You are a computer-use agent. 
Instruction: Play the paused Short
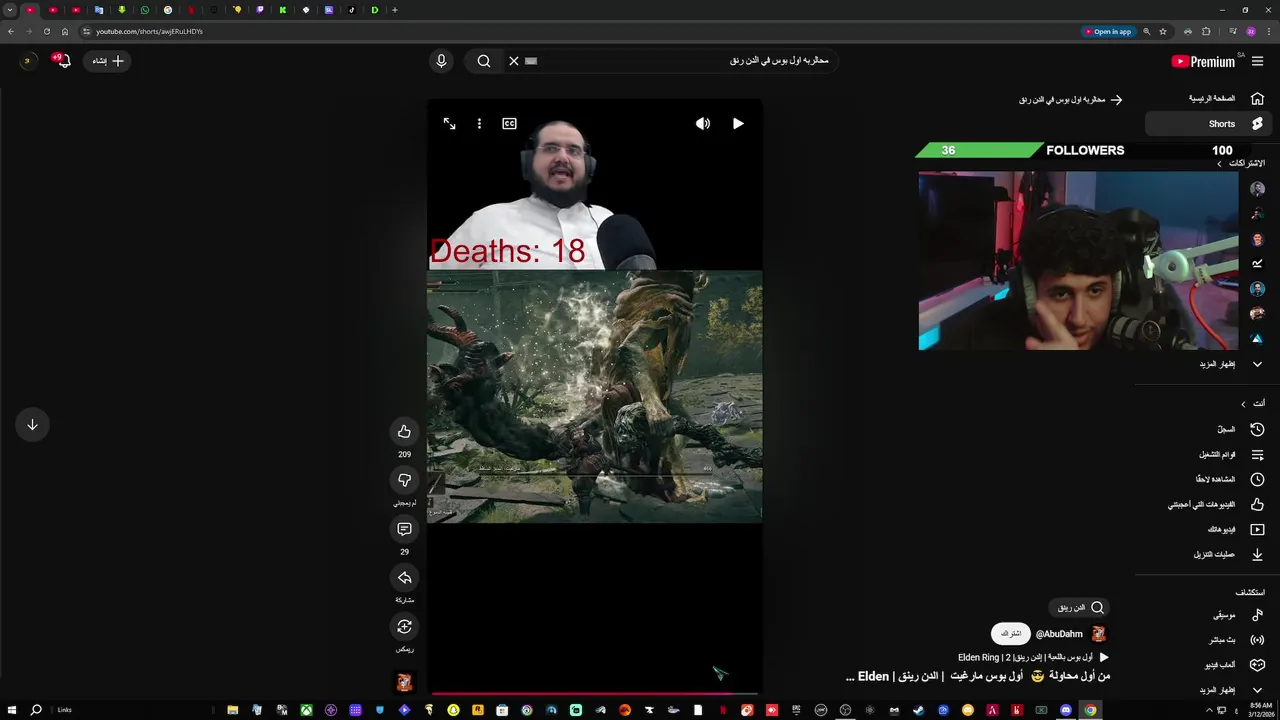click(738, 124)
